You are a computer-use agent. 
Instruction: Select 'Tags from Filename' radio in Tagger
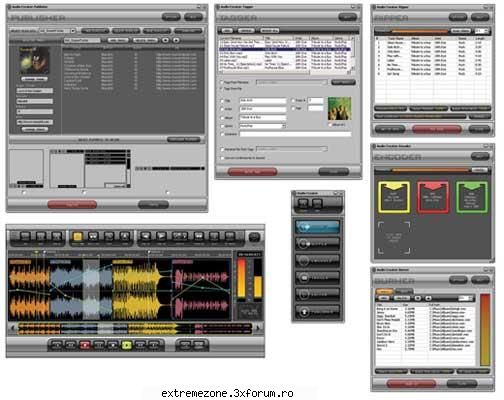pyautogui.click(x=221, y=82)
